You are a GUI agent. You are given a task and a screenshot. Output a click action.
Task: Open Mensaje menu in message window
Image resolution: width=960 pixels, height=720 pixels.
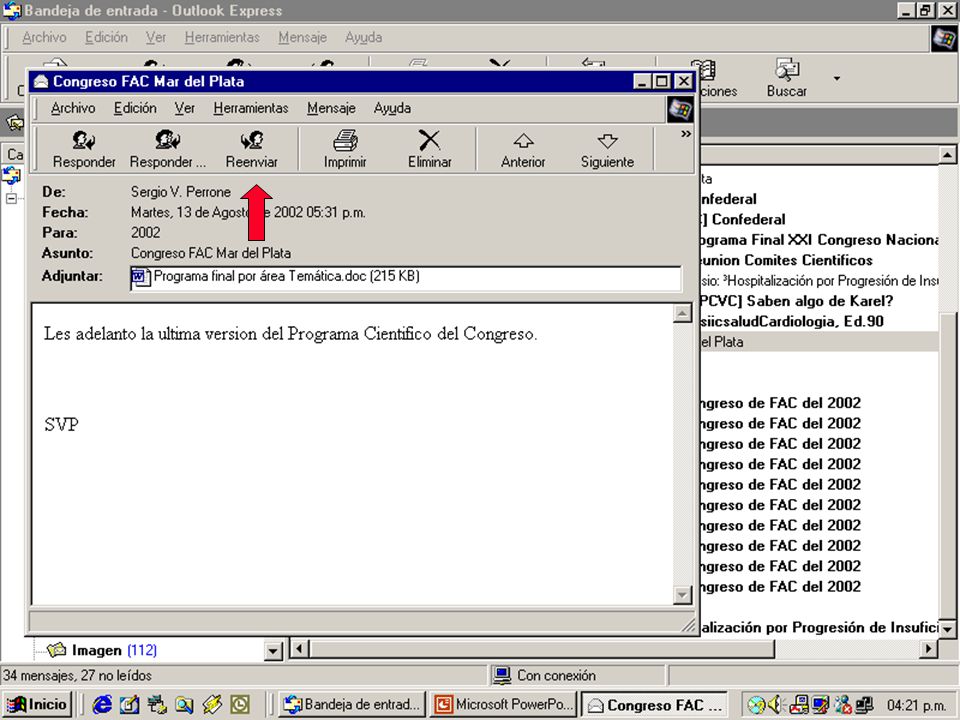coord(331,108)
